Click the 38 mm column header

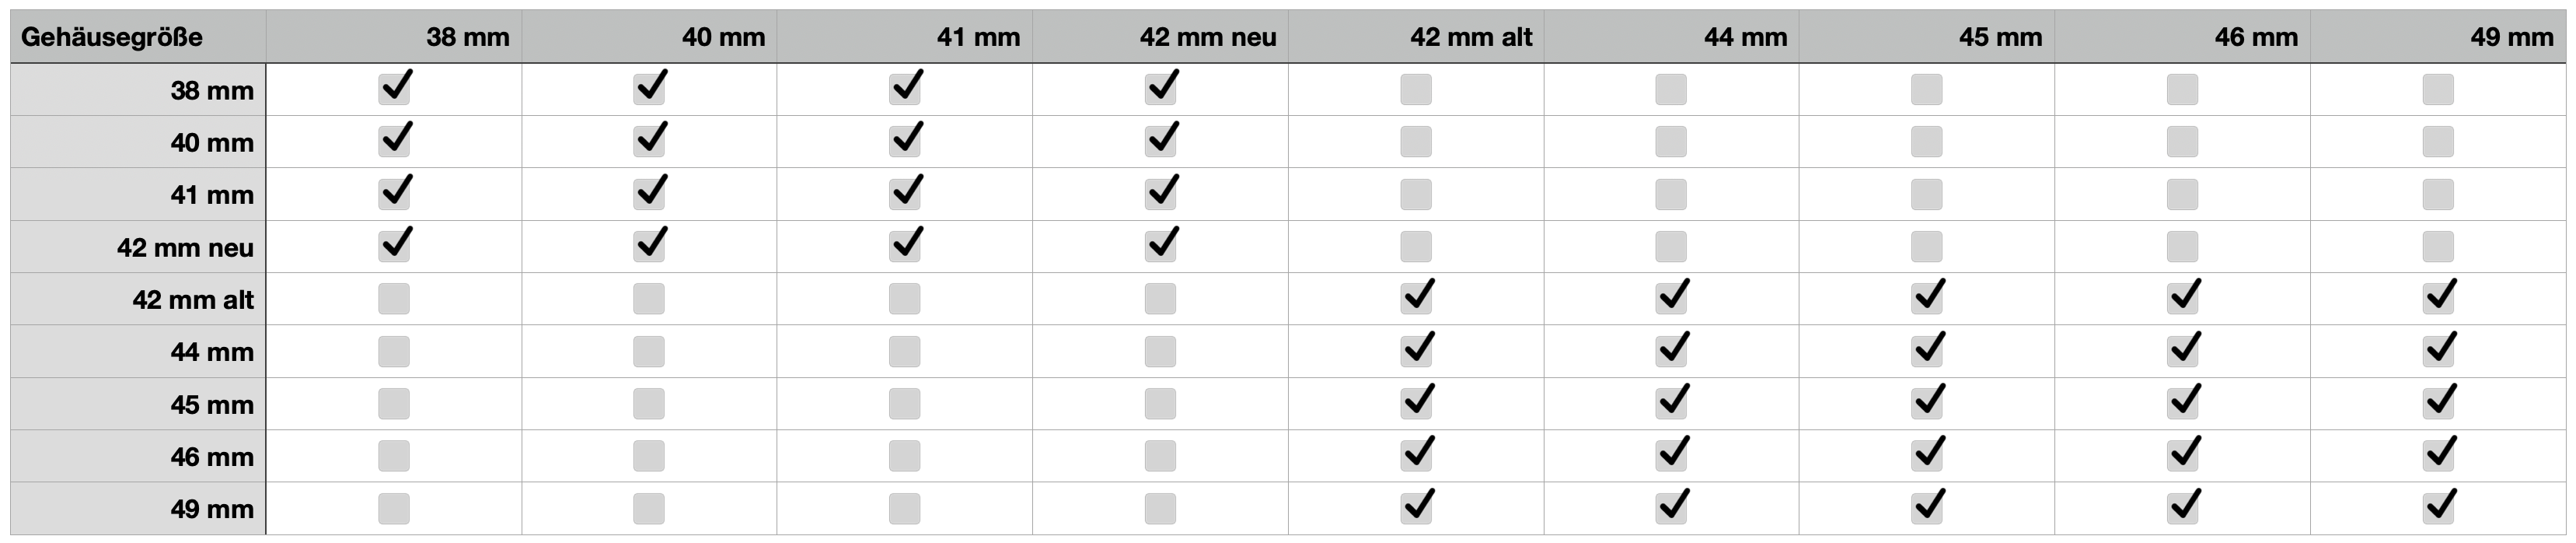pyautogui.click(x=467, y=38)
